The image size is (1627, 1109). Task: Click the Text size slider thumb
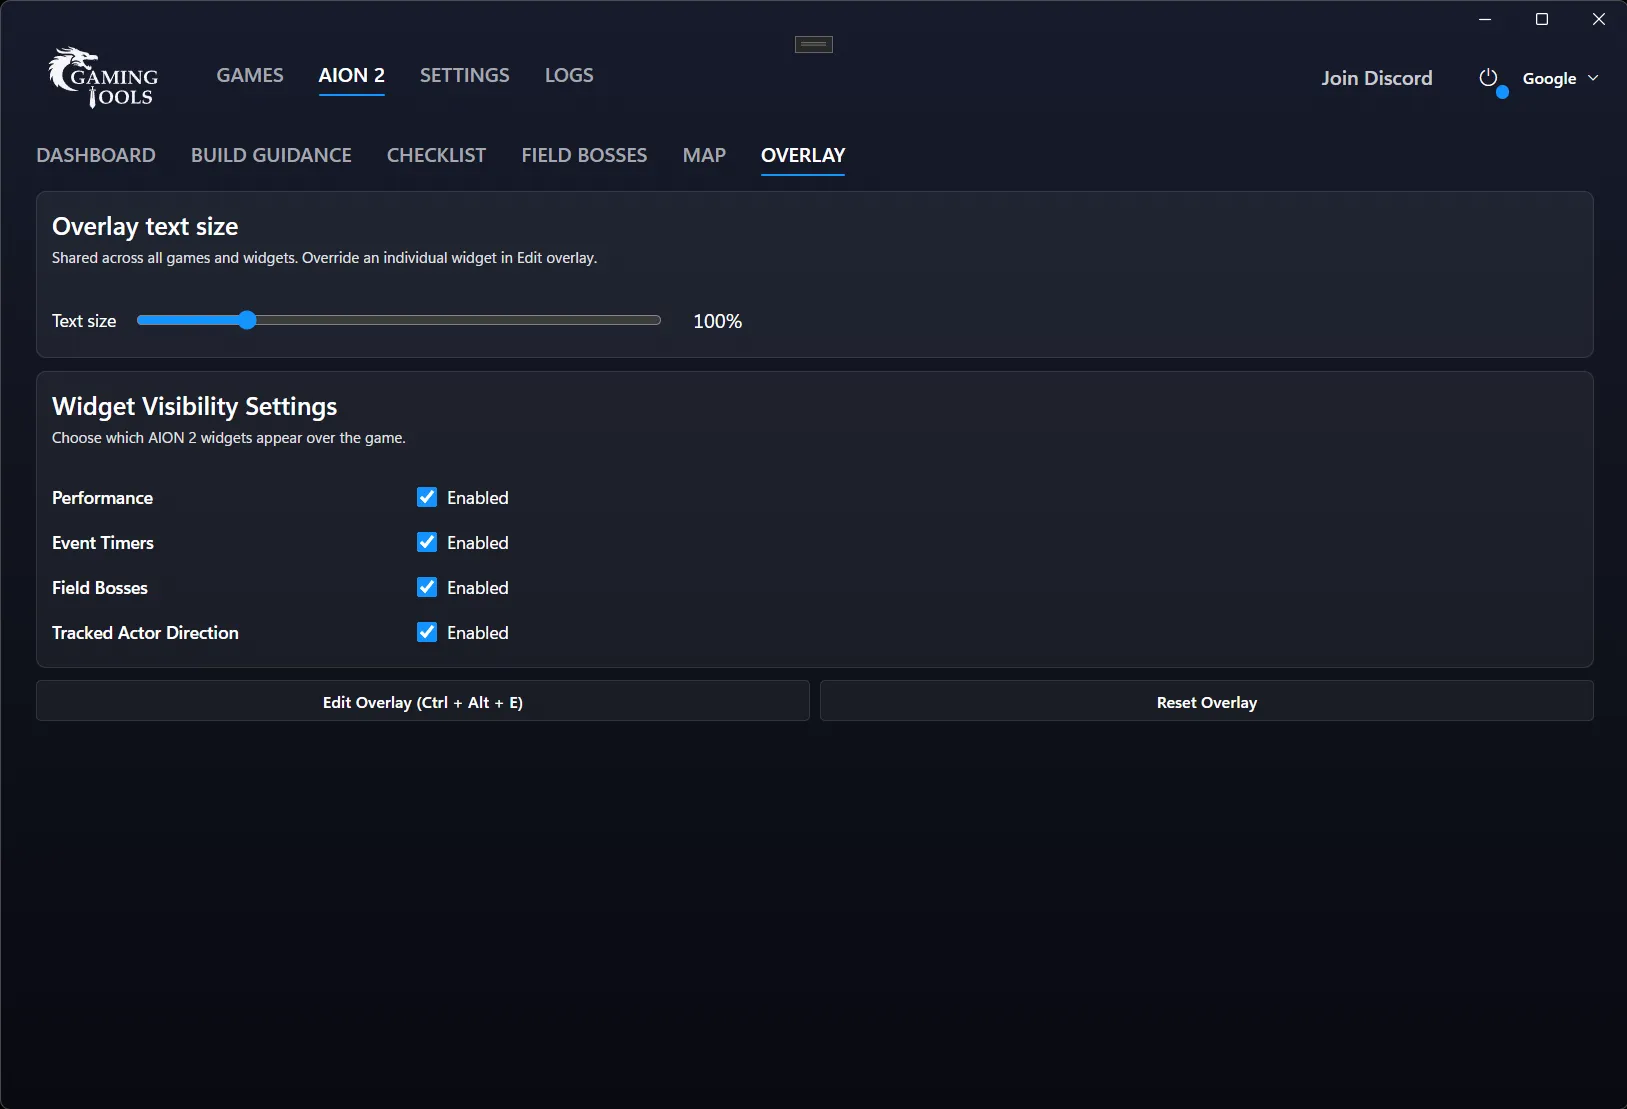click(247, 320)
